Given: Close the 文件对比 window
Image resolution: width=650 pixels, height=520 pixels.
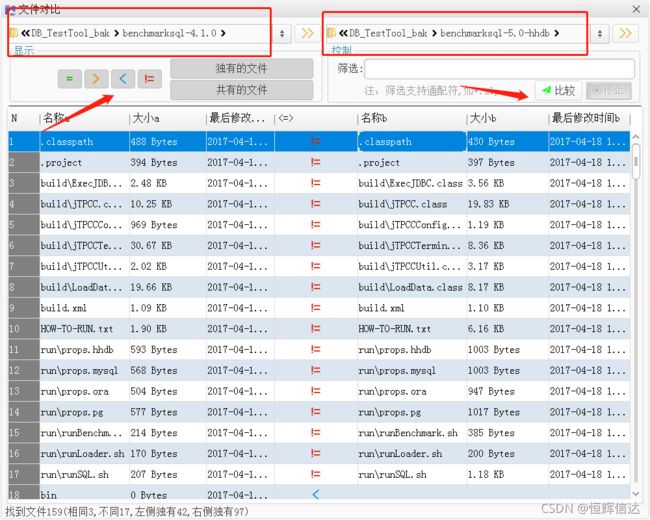Looking at the screenshot, I should point(636,9).
